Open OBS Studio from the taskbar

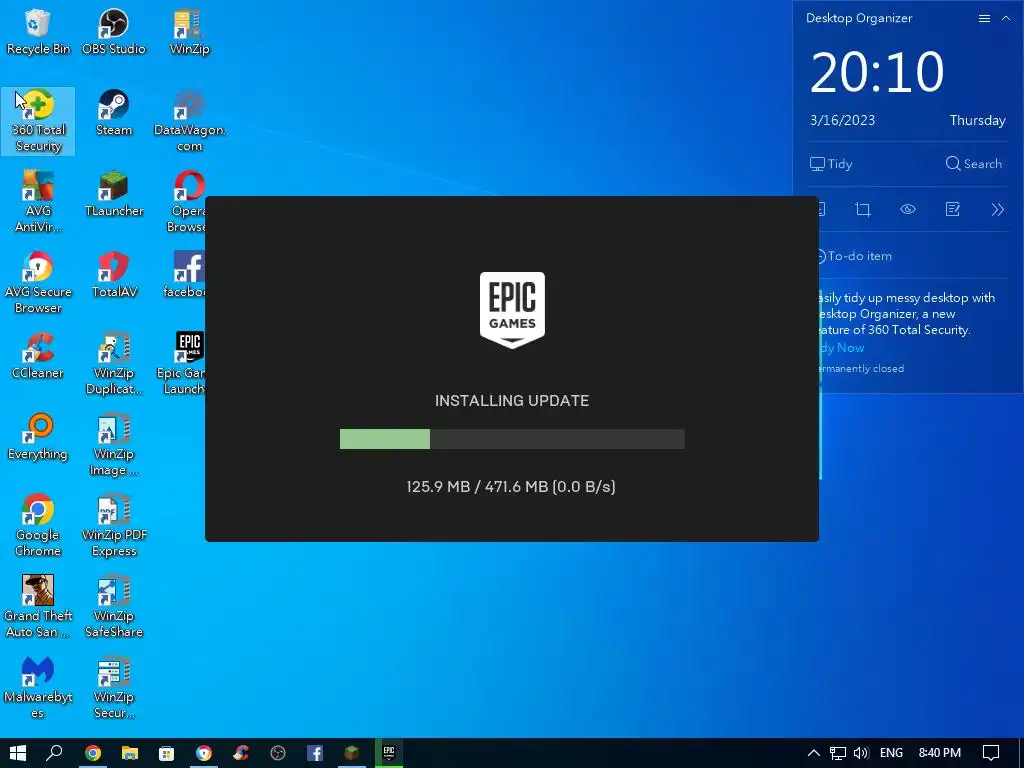click(x=278, y=753)
